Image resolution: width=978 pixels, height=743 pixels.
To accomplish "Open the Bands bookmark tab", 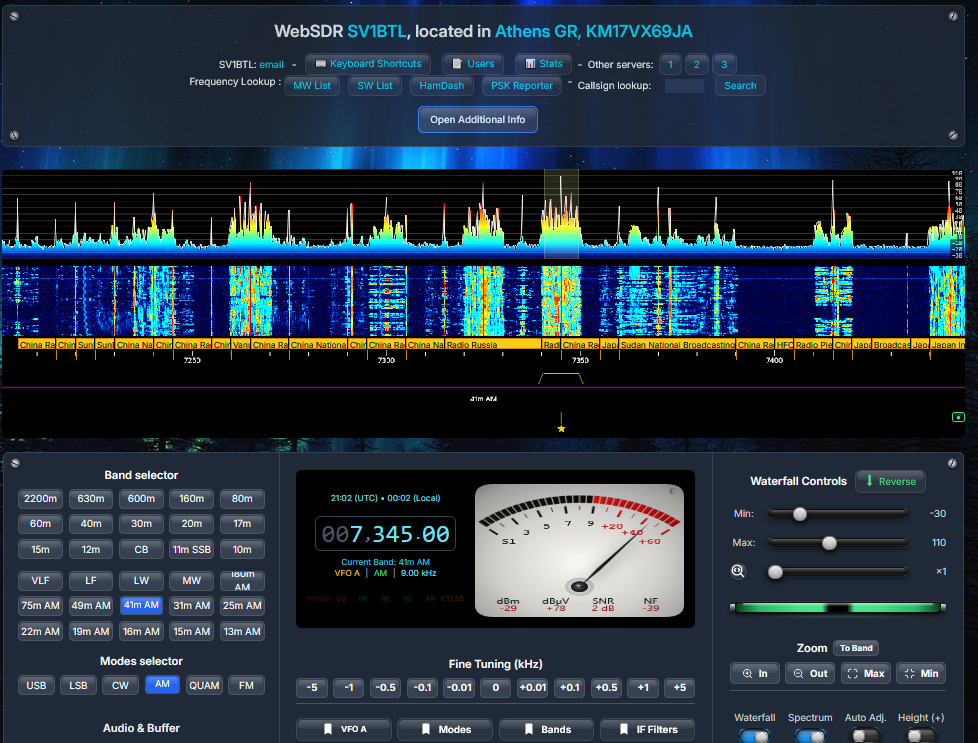I will [547, 729].
